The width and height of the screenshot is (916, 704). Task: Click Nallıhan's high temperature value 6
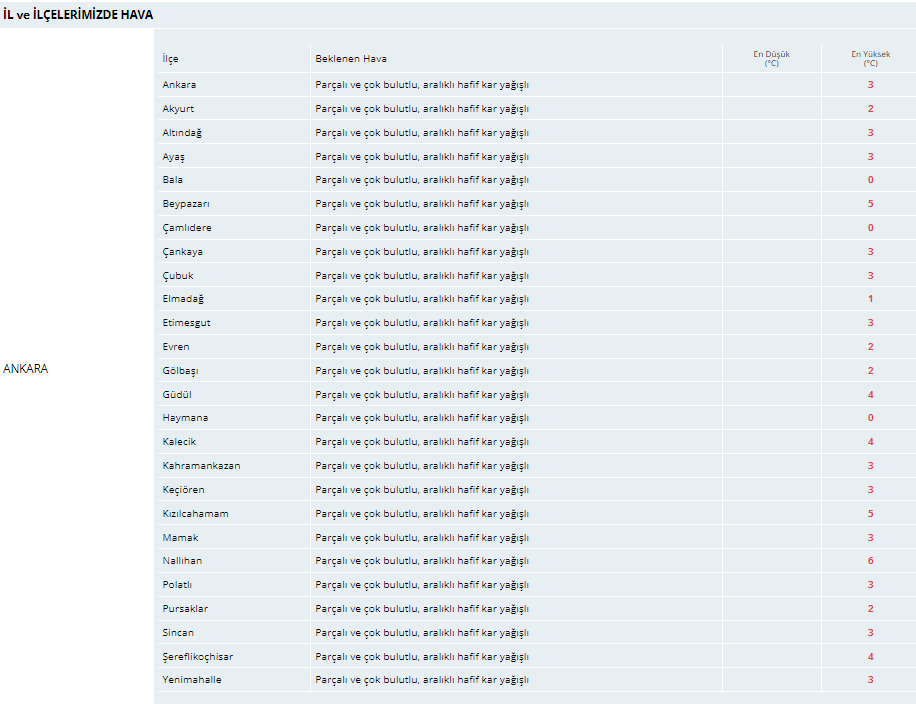click(870, 560)
